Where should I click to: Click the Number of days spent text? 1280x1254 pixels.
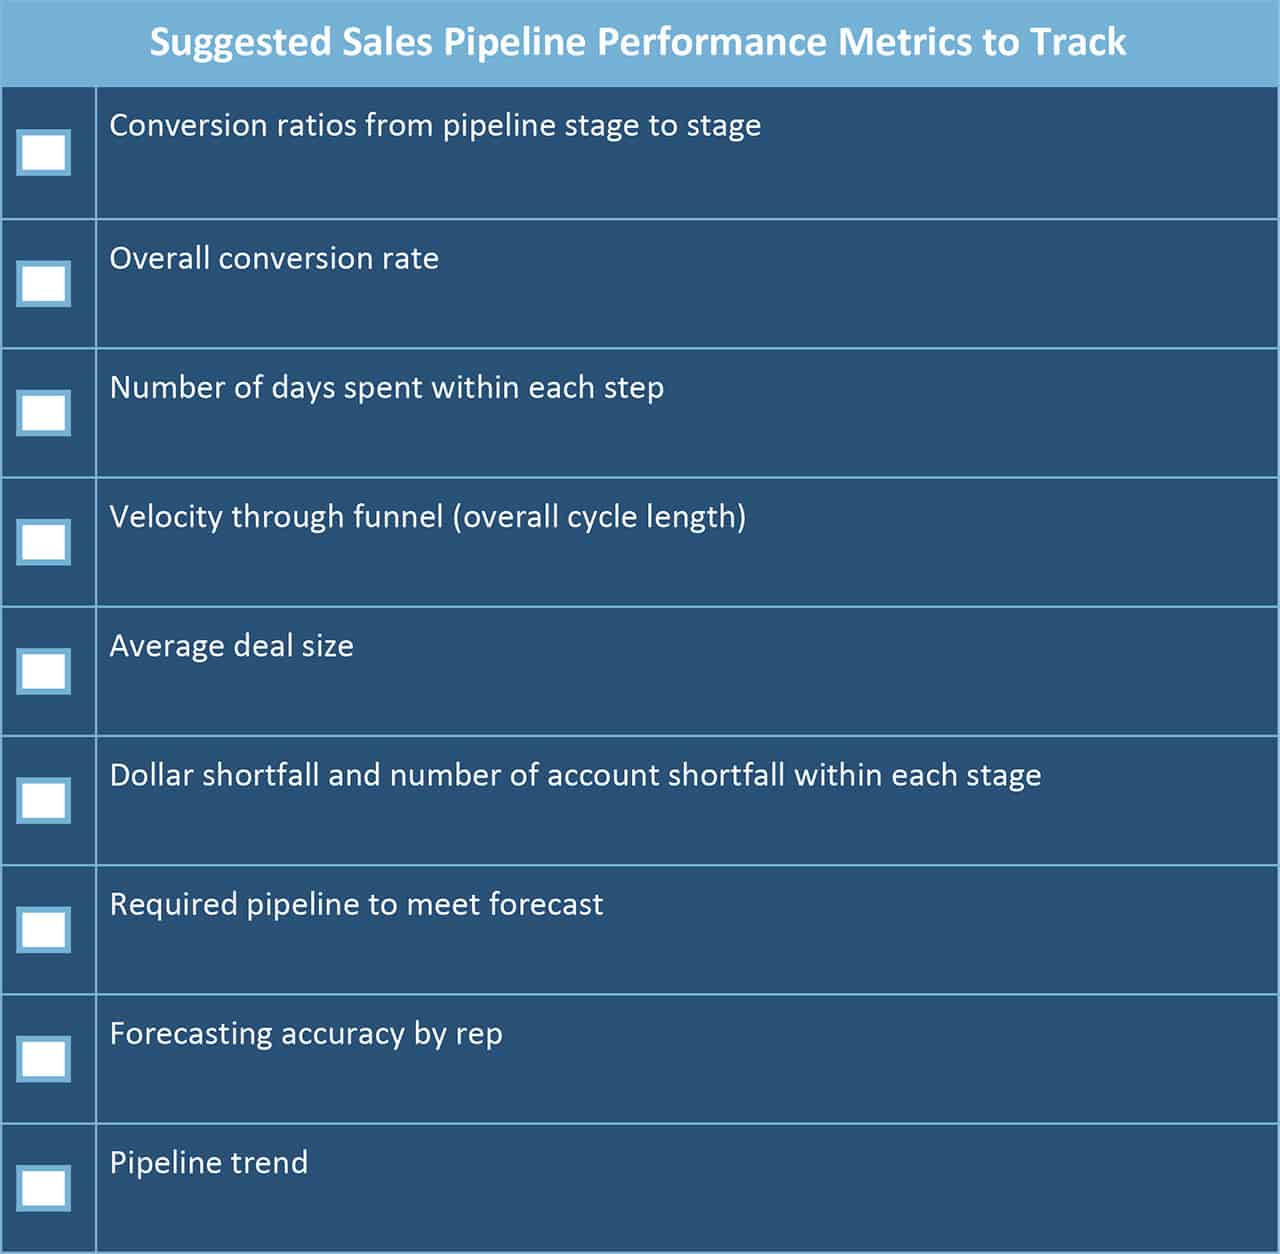coord(386,388)
